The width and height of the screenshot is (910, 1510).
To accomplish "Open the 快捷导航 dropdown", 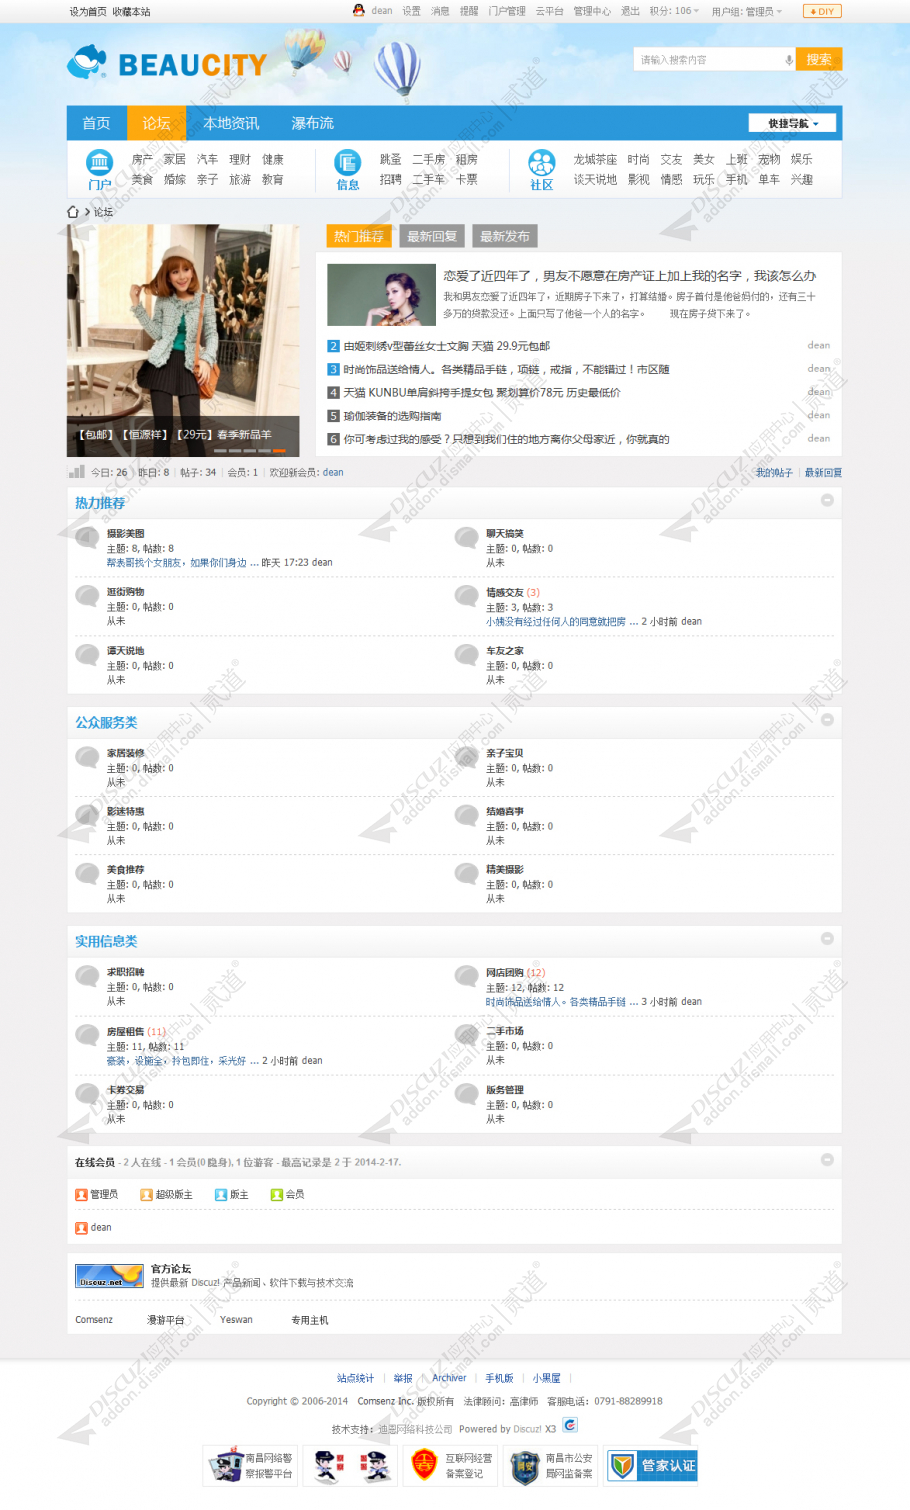I will [x=792, y=123].
